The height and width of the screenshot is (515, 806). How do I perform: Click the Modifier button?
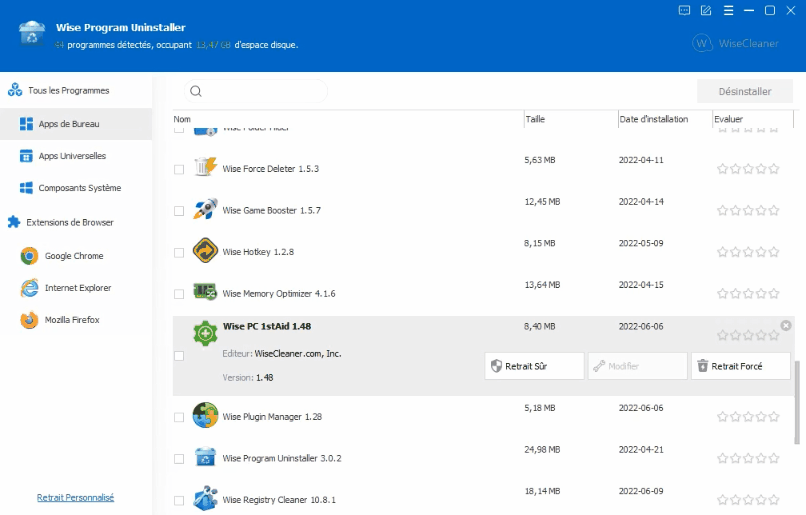[637, 366]
